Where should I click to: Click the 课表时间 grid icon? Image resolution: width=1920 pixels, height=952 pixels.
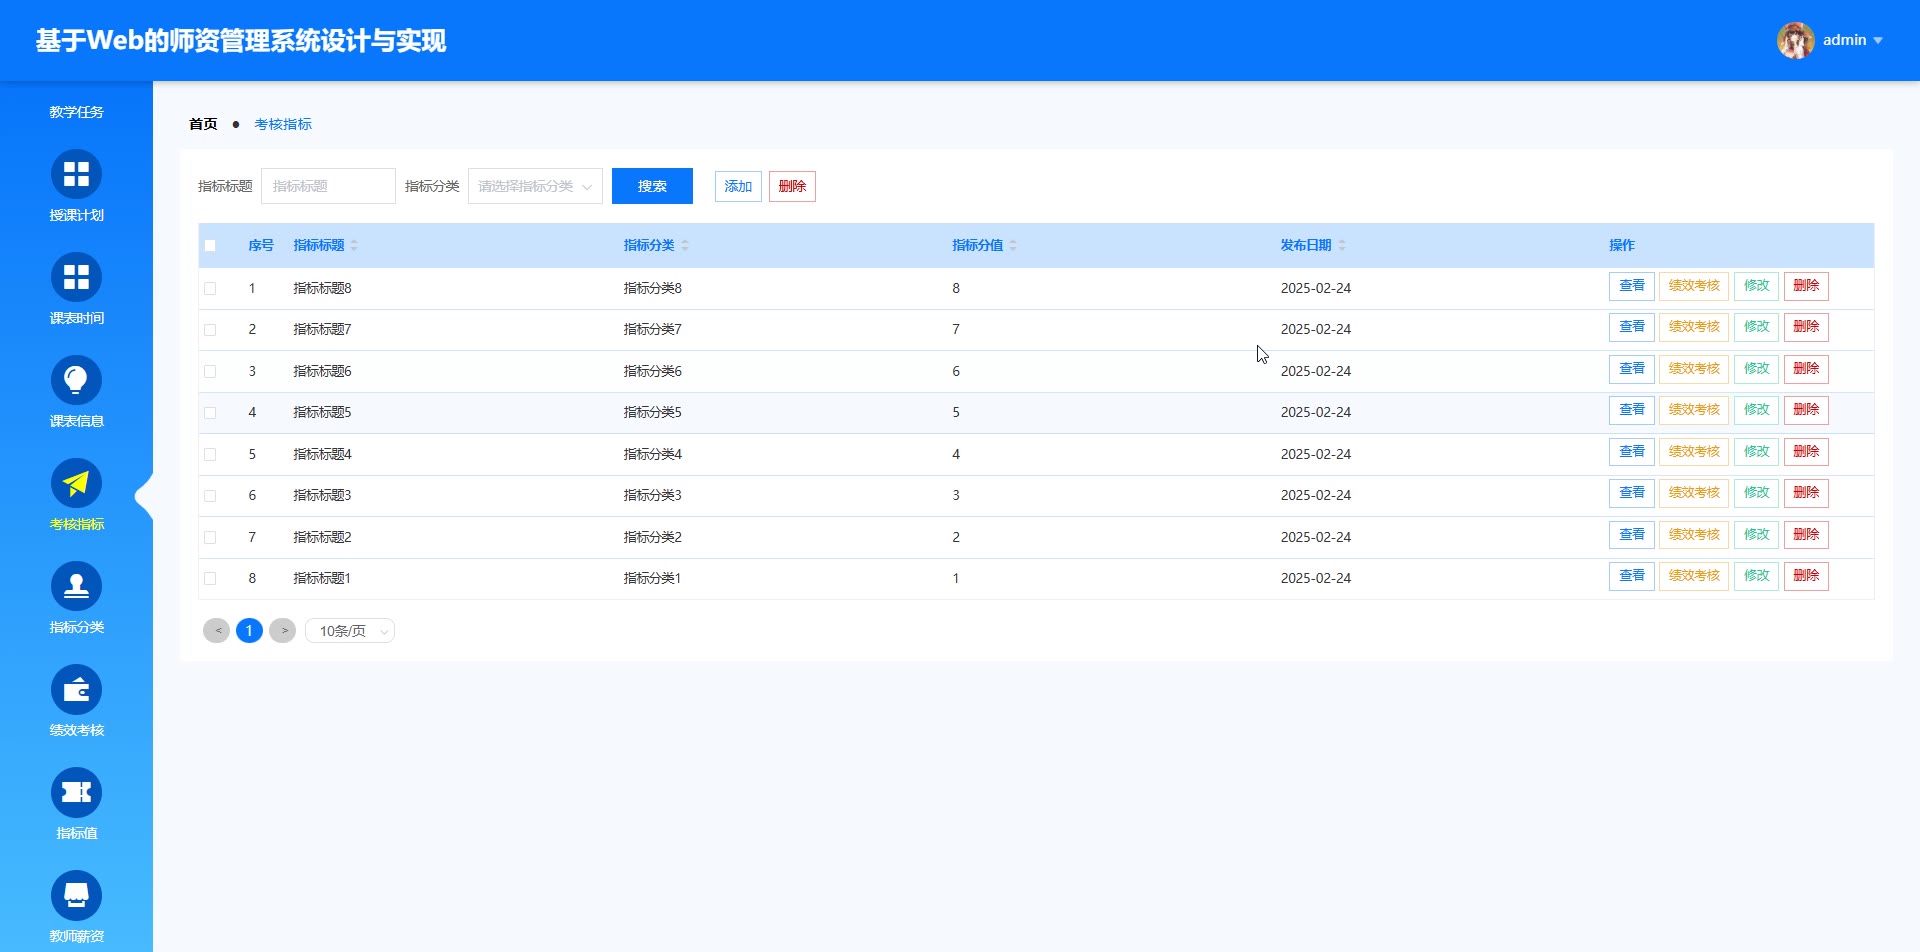tap(76, 277)
